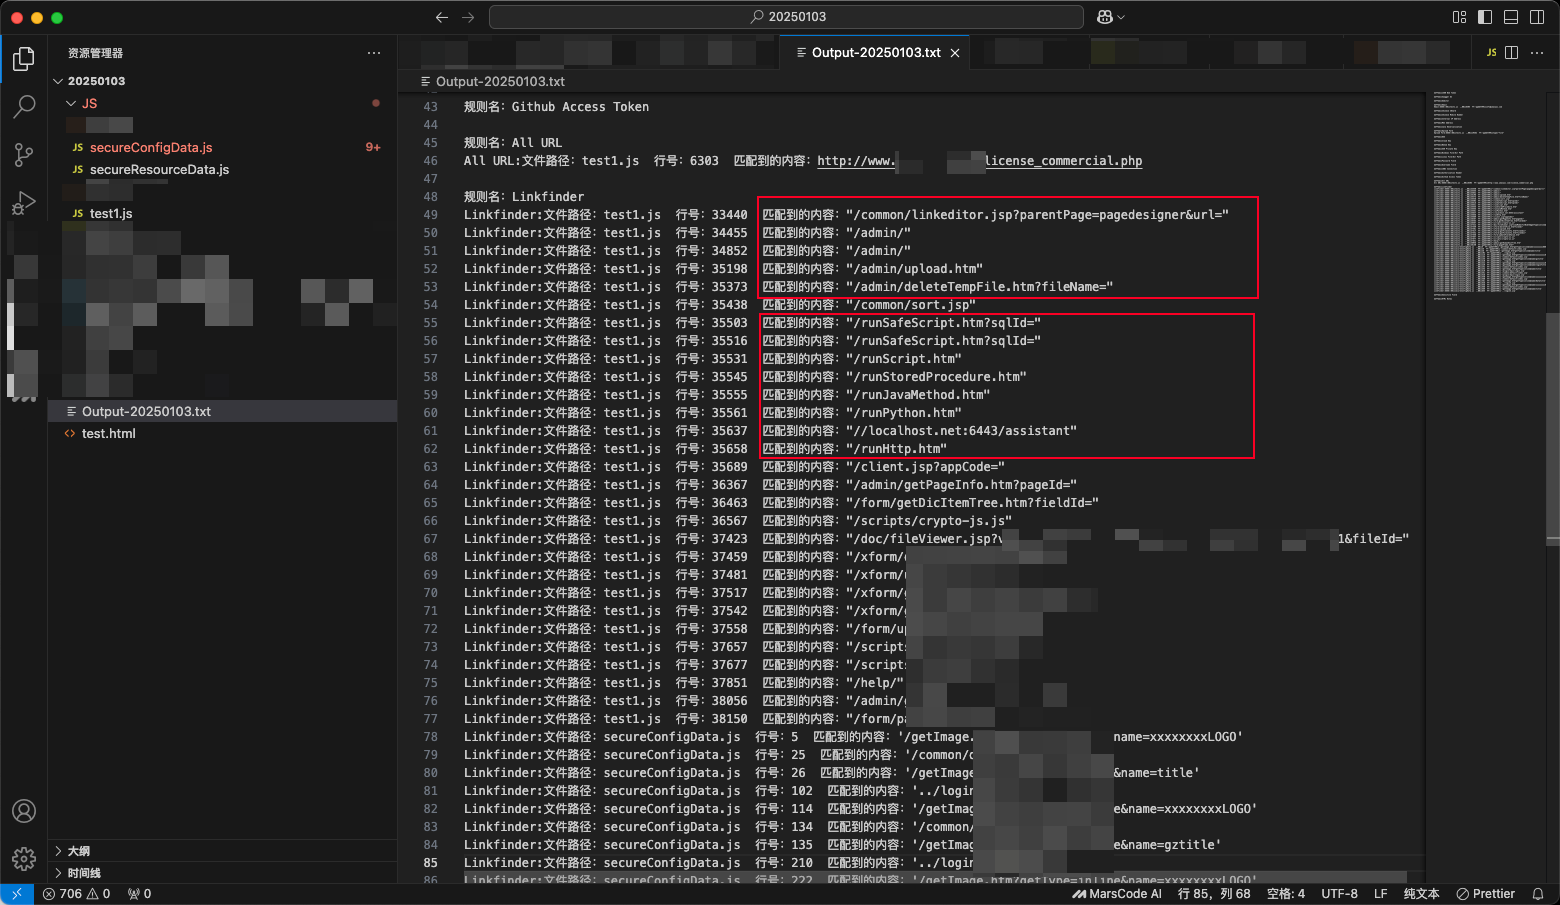1560x905 pixels.
Task: Open the Run and Debug view
Action: (24, 203)
